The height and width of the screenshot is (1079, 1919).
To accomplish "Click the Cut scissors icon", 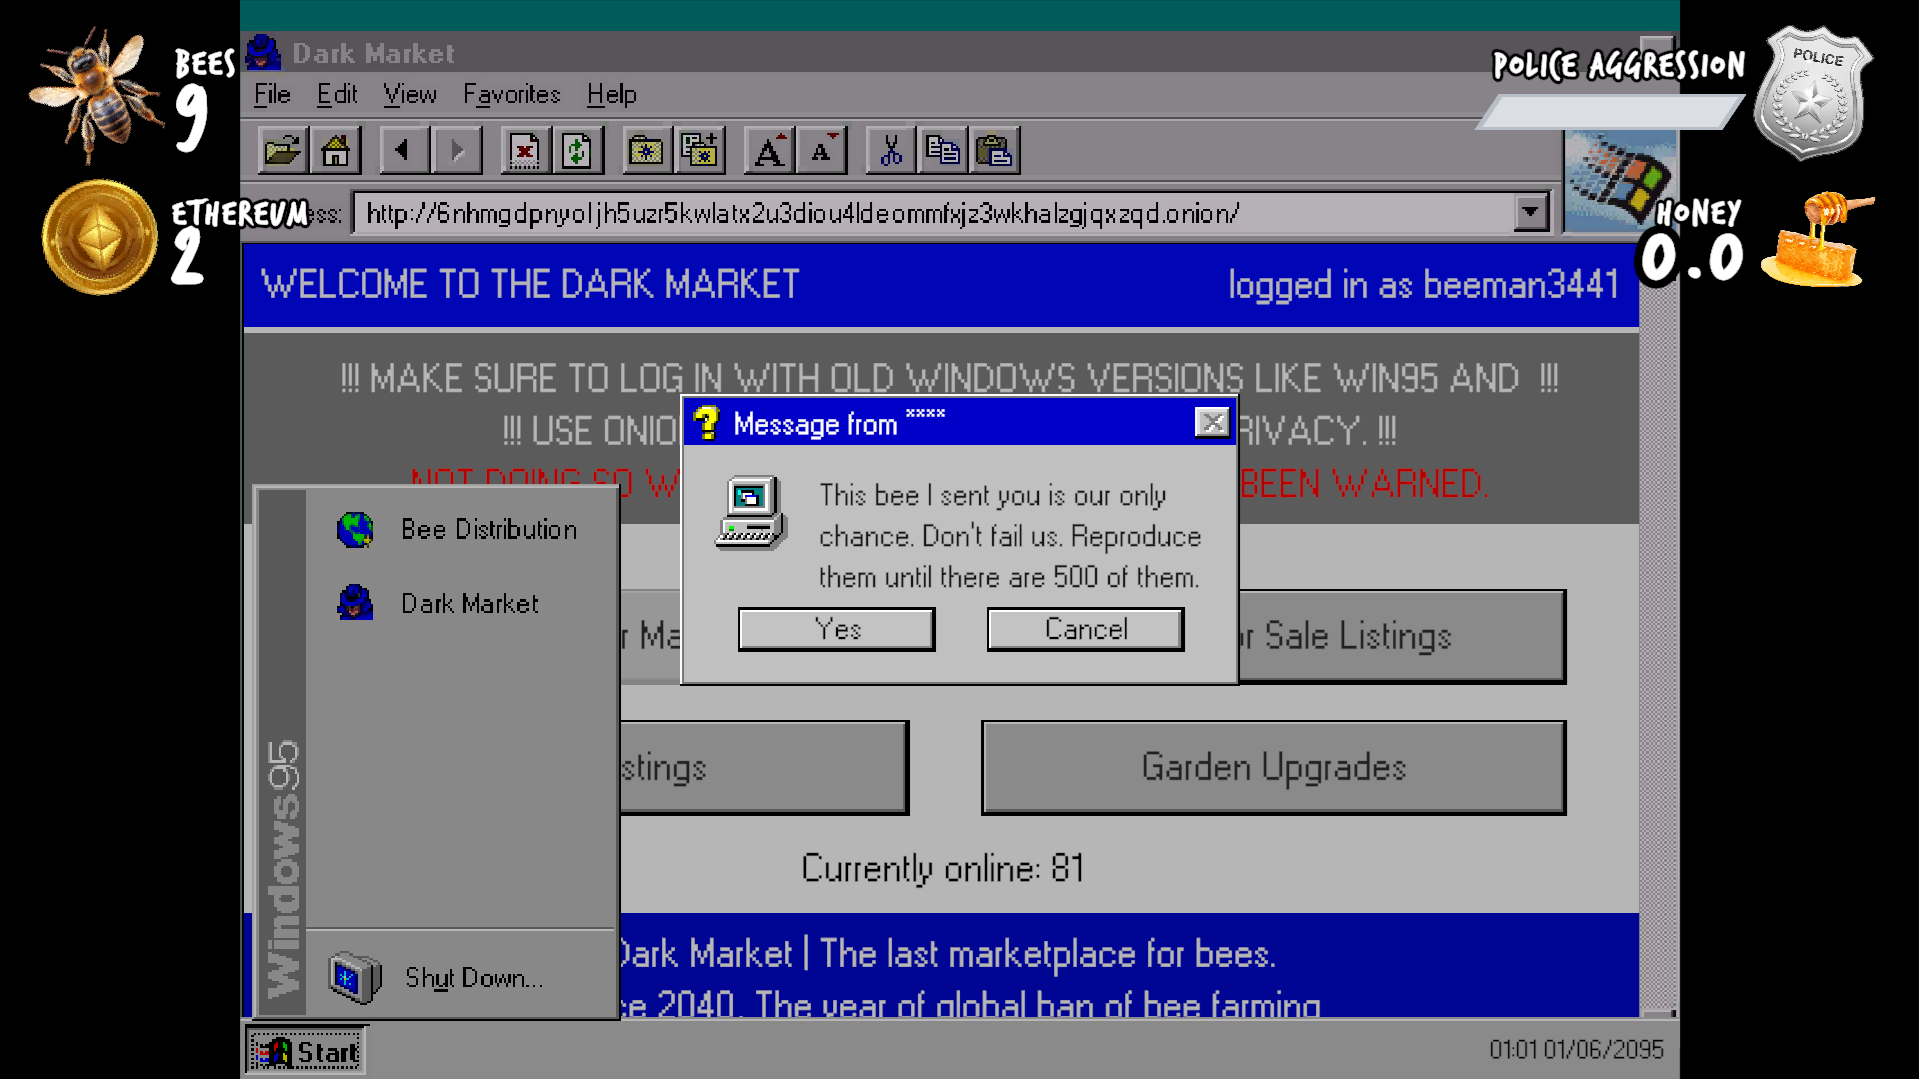I will coord(890,151).
